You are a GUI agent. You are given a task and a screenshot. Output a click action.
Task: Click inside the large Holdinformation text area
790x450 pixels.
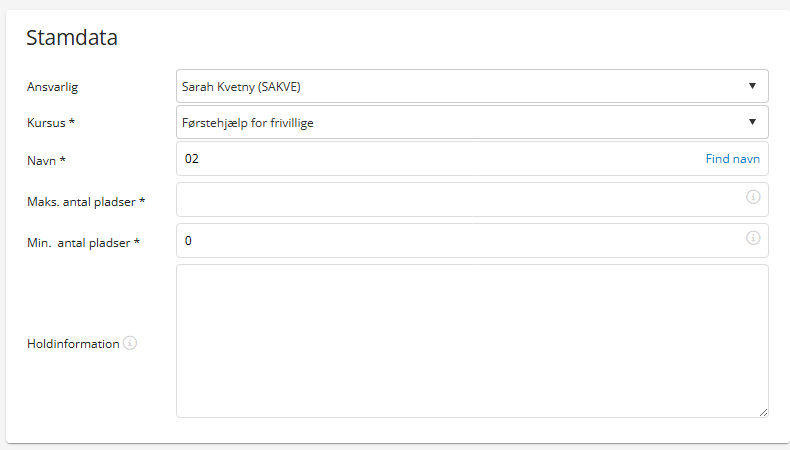point(472,341)
